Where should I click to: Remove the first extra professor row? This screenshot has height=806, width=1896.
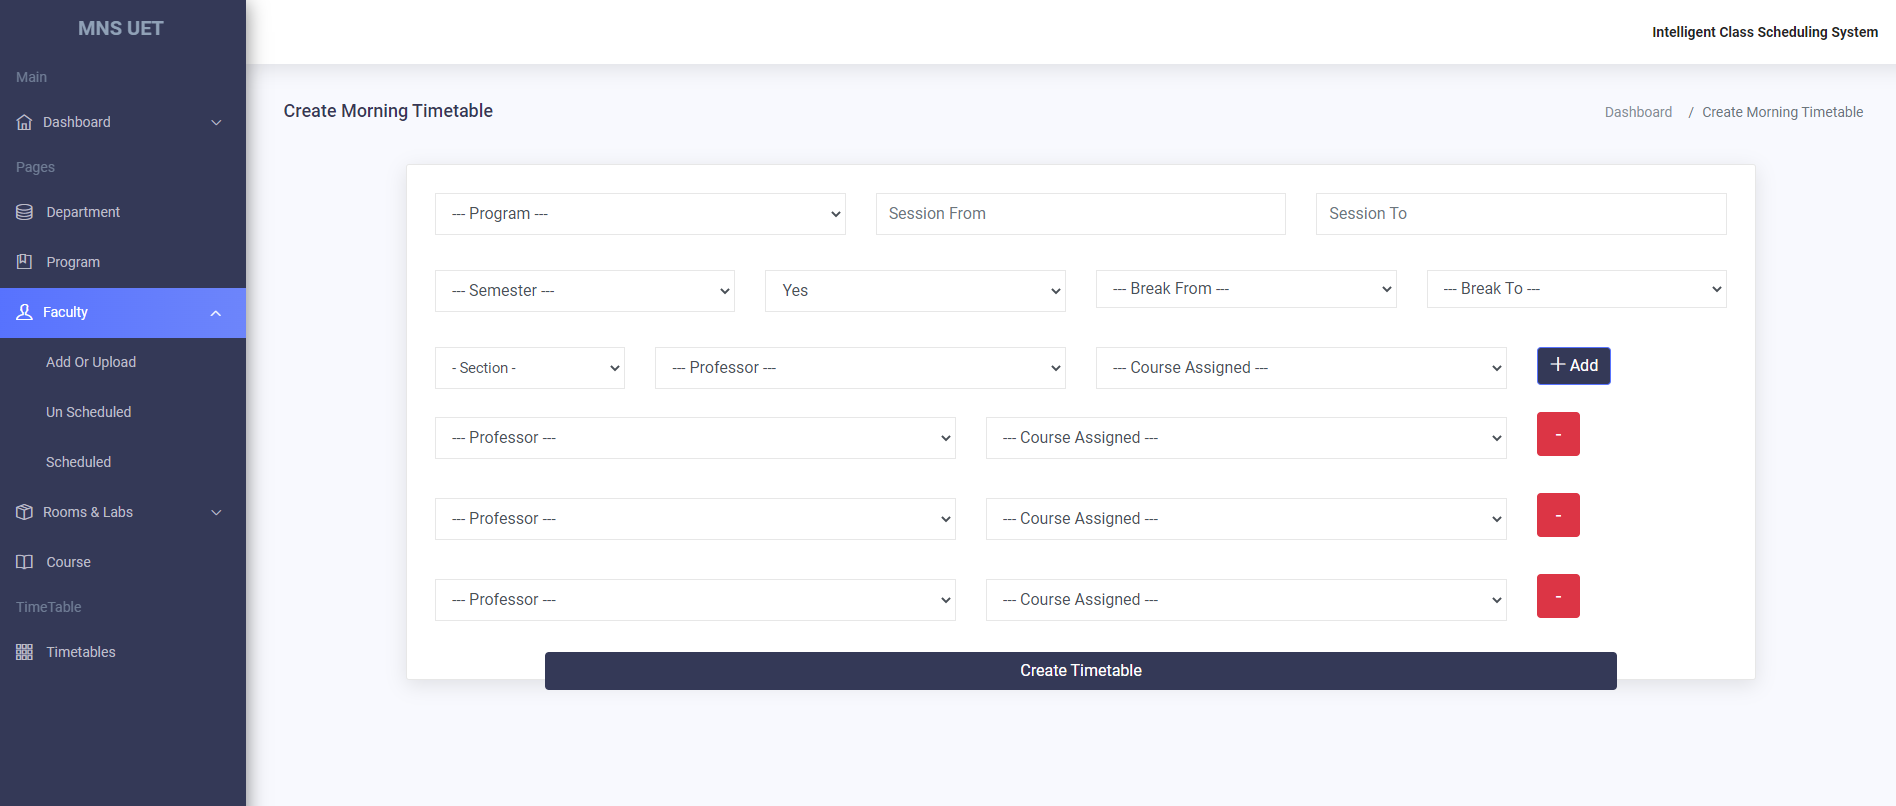[x=1557, y=434]
